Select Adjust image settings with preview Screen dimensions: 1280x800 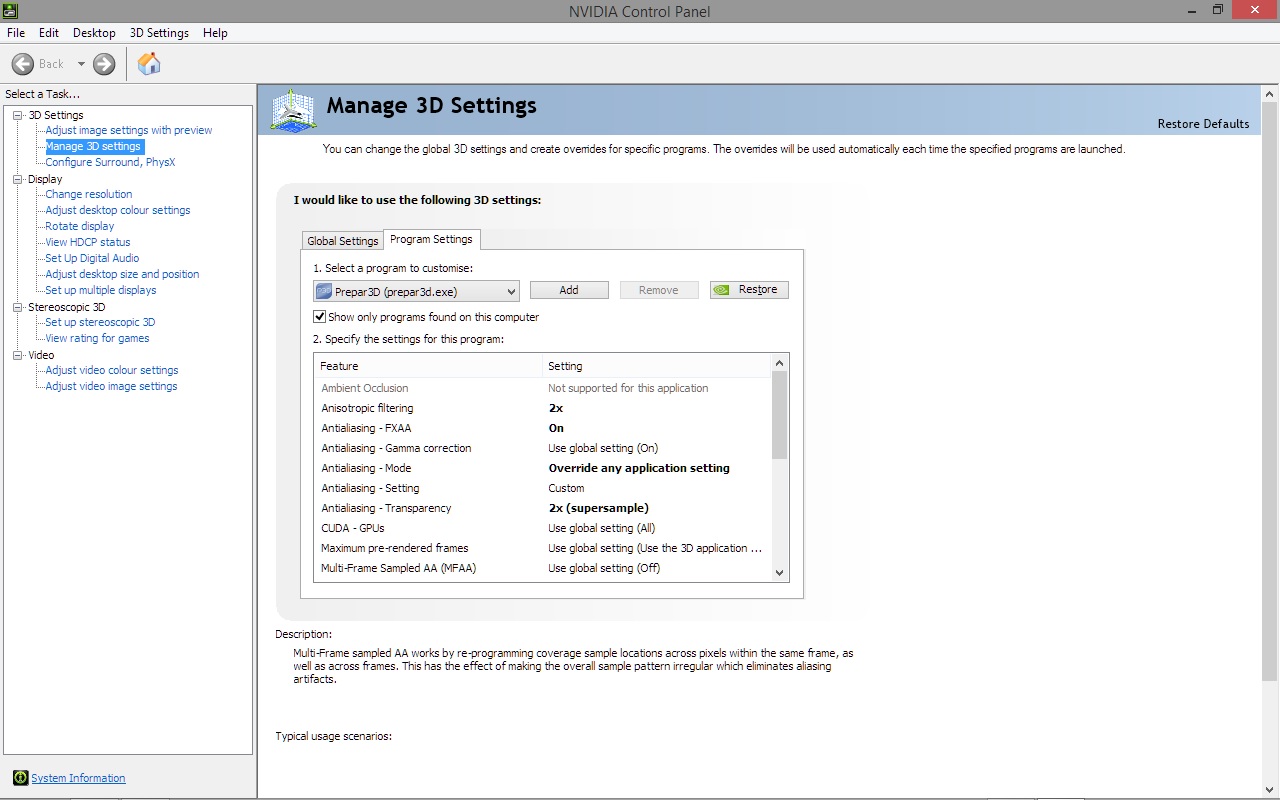point(129,130)
